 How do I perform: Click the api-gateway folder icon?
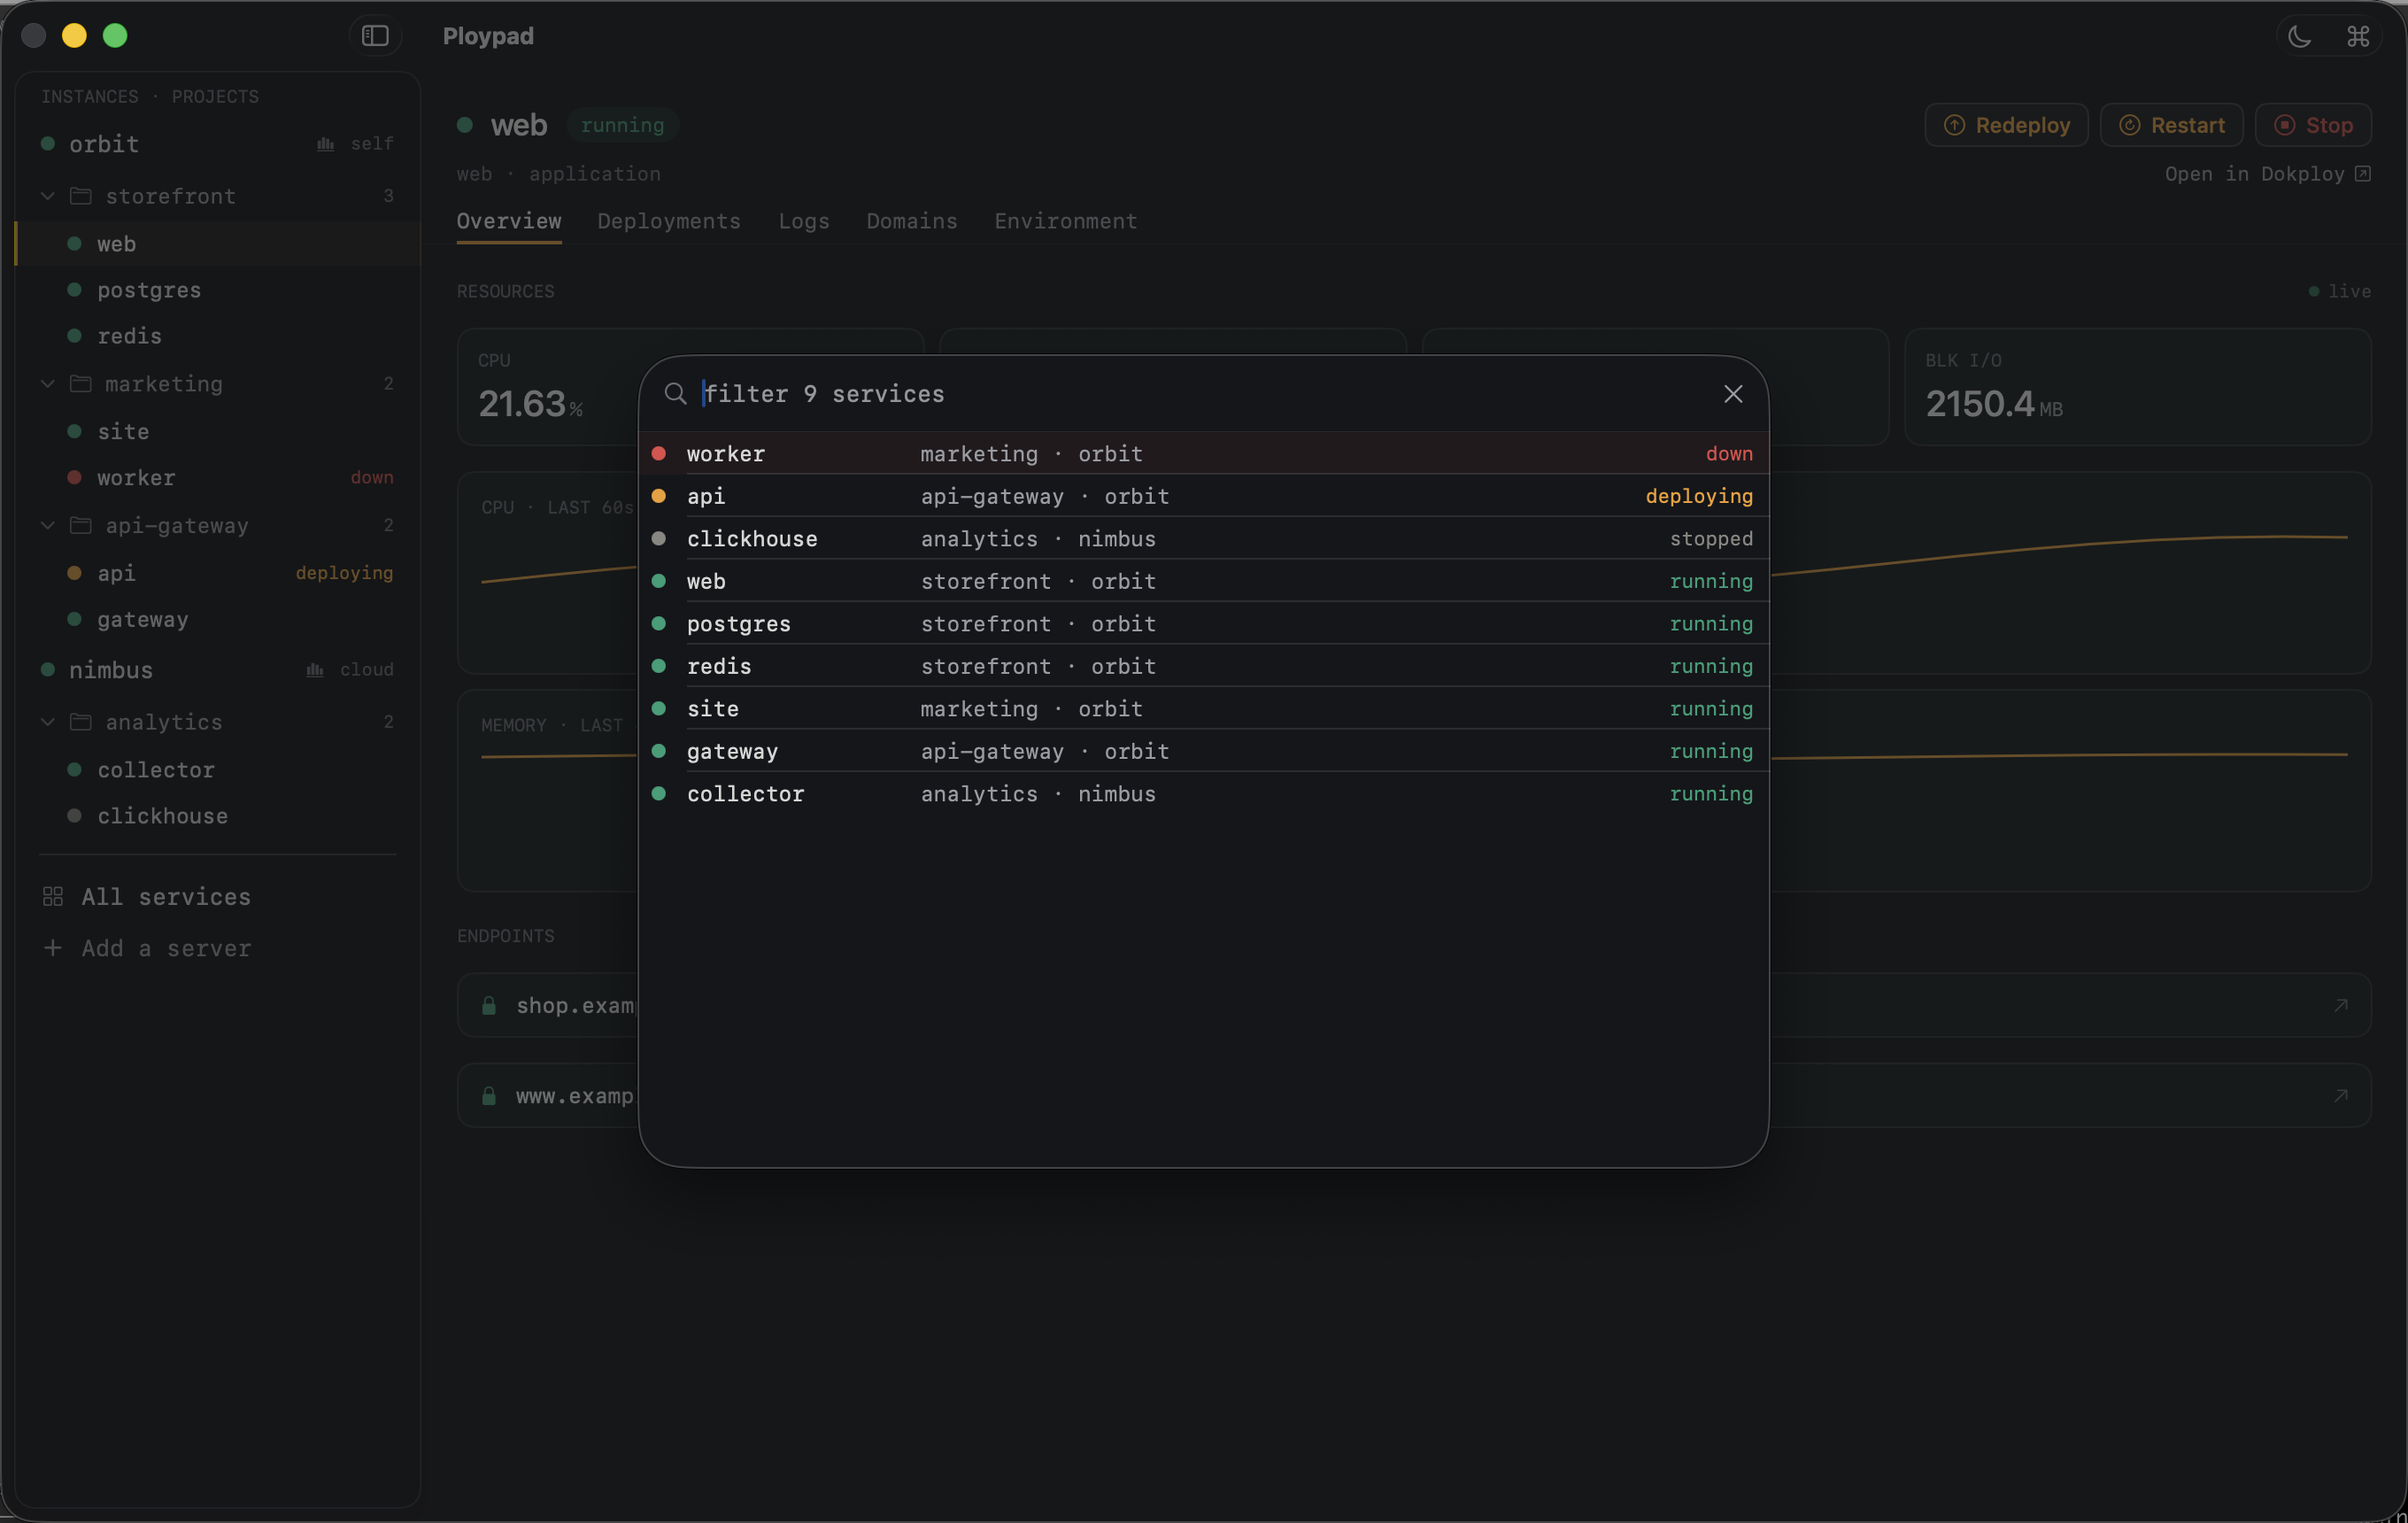(81, 525)
